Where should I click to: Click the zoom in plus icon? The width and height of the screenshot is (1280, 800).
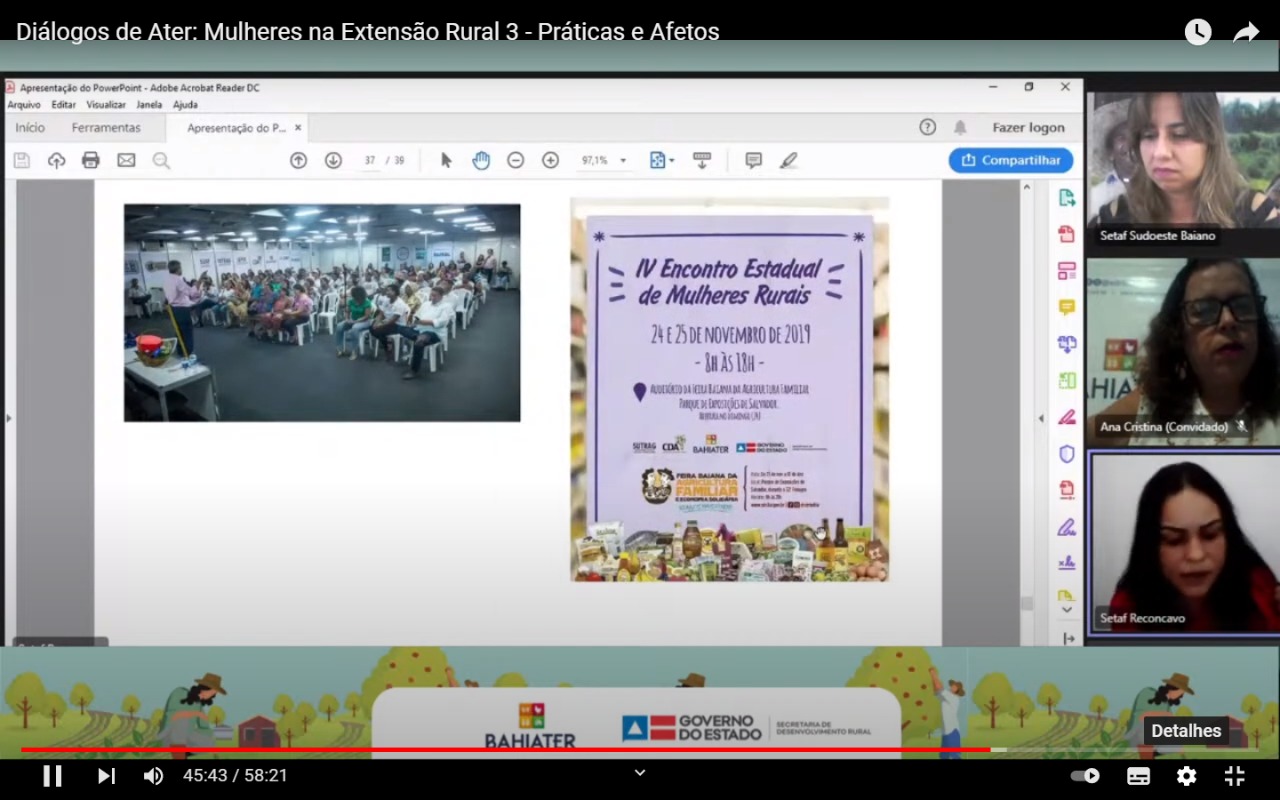coord(550,160)
